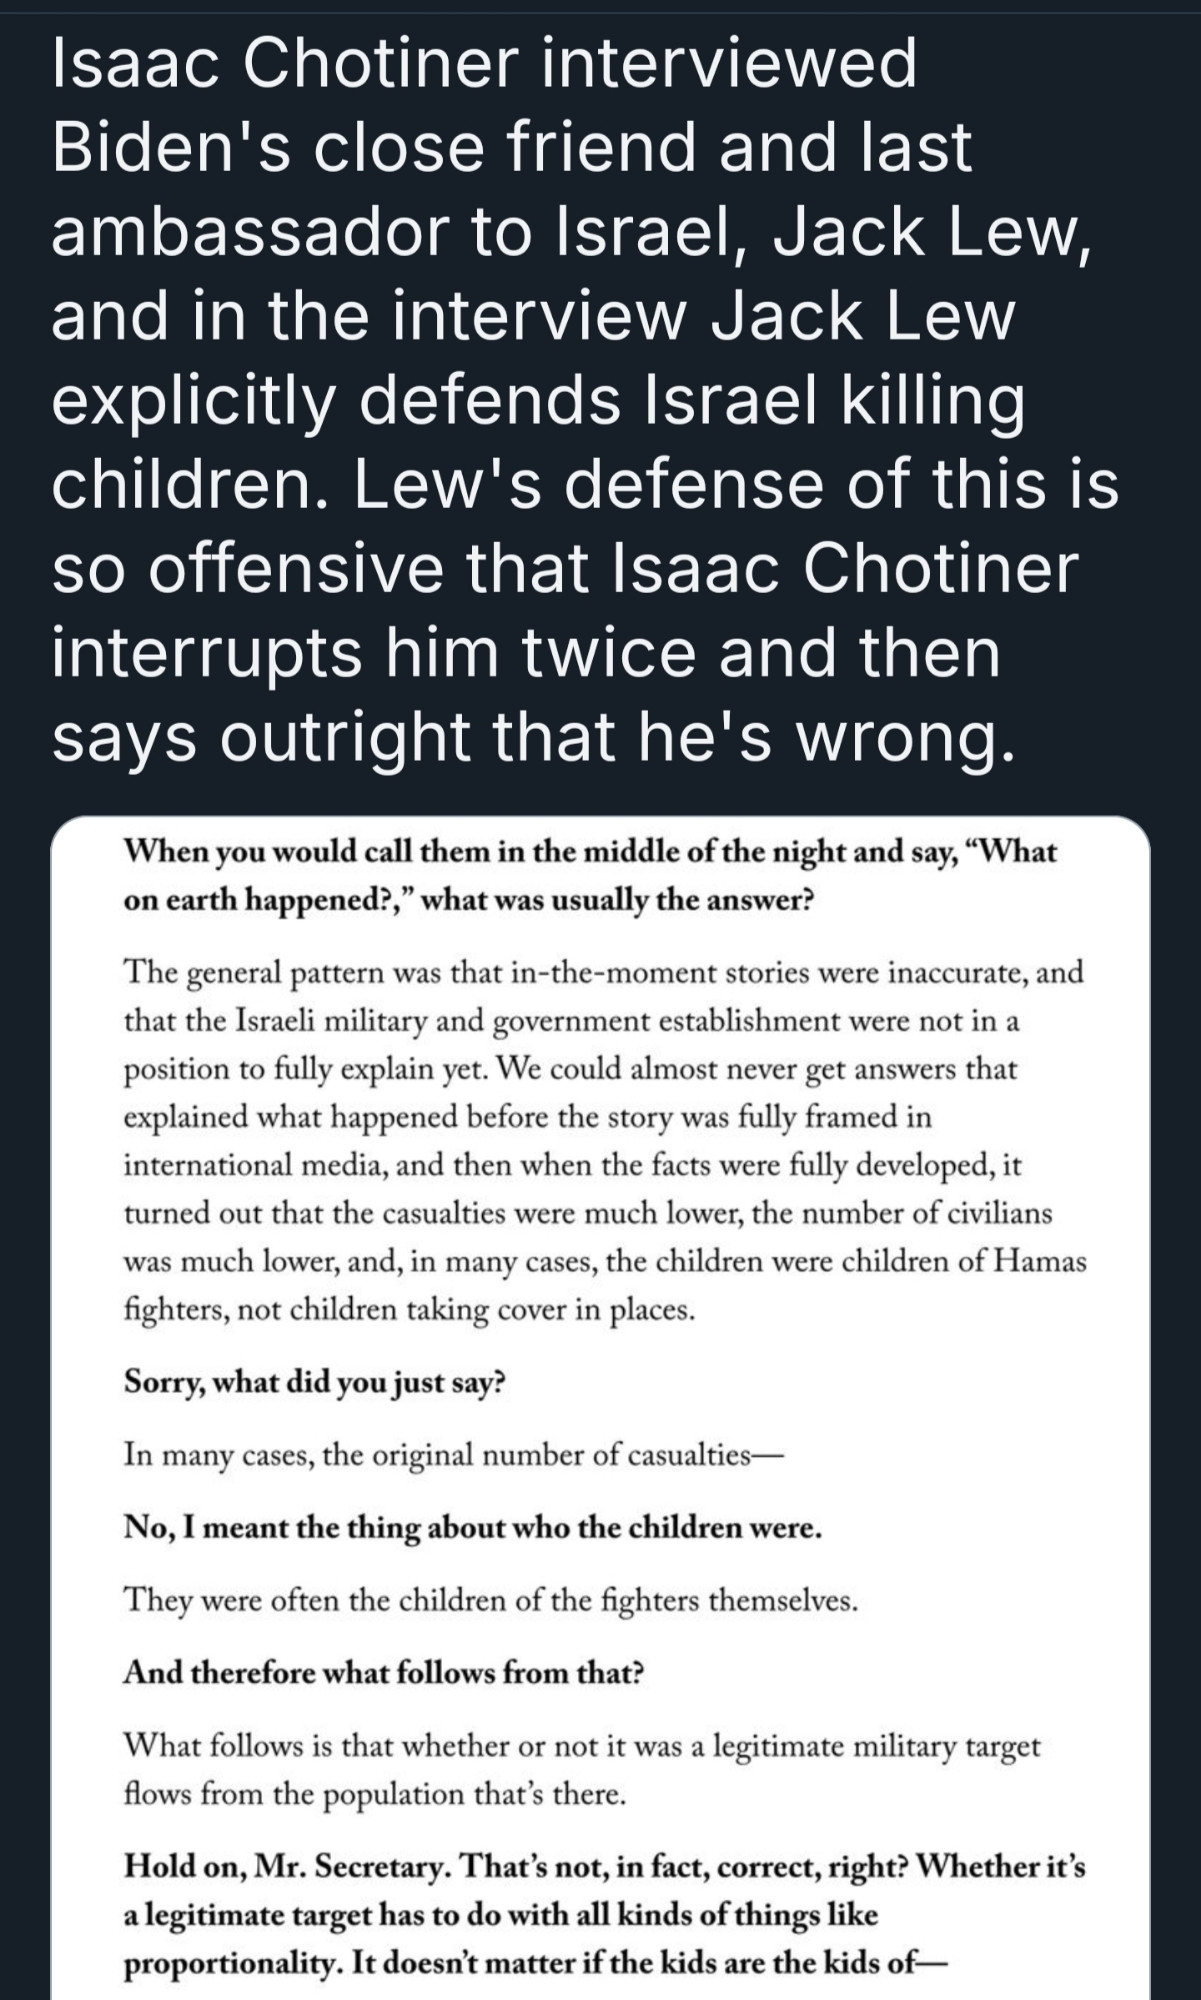The height and width of the screenshot is (2000, 1201).
Task: Click the line "Biden's close friend and last"
Action: tap(511, 148)
